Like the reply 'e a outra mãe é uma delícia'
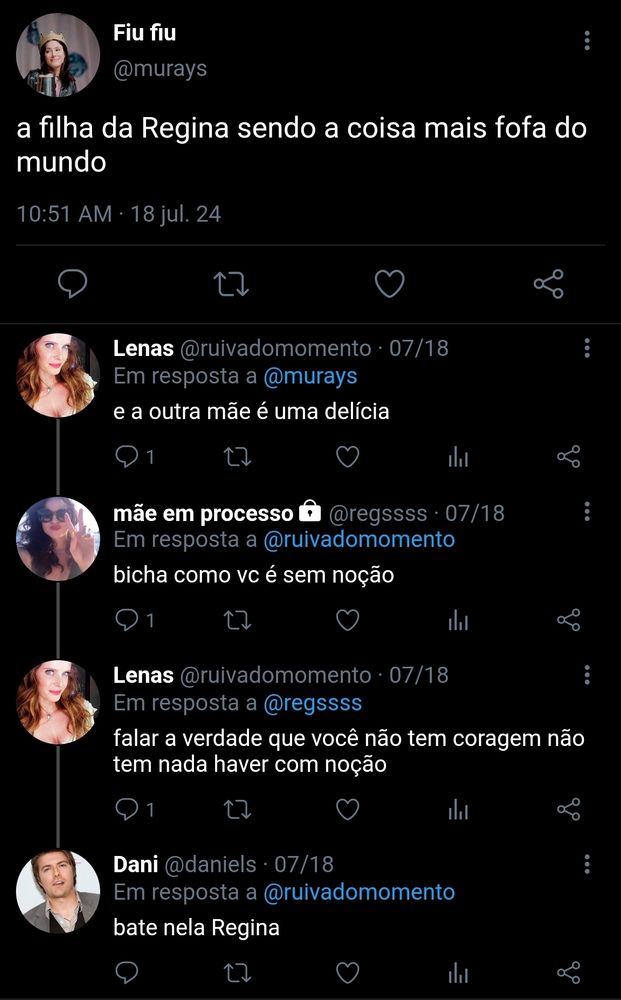621x1000 pixels. [347, 457]
